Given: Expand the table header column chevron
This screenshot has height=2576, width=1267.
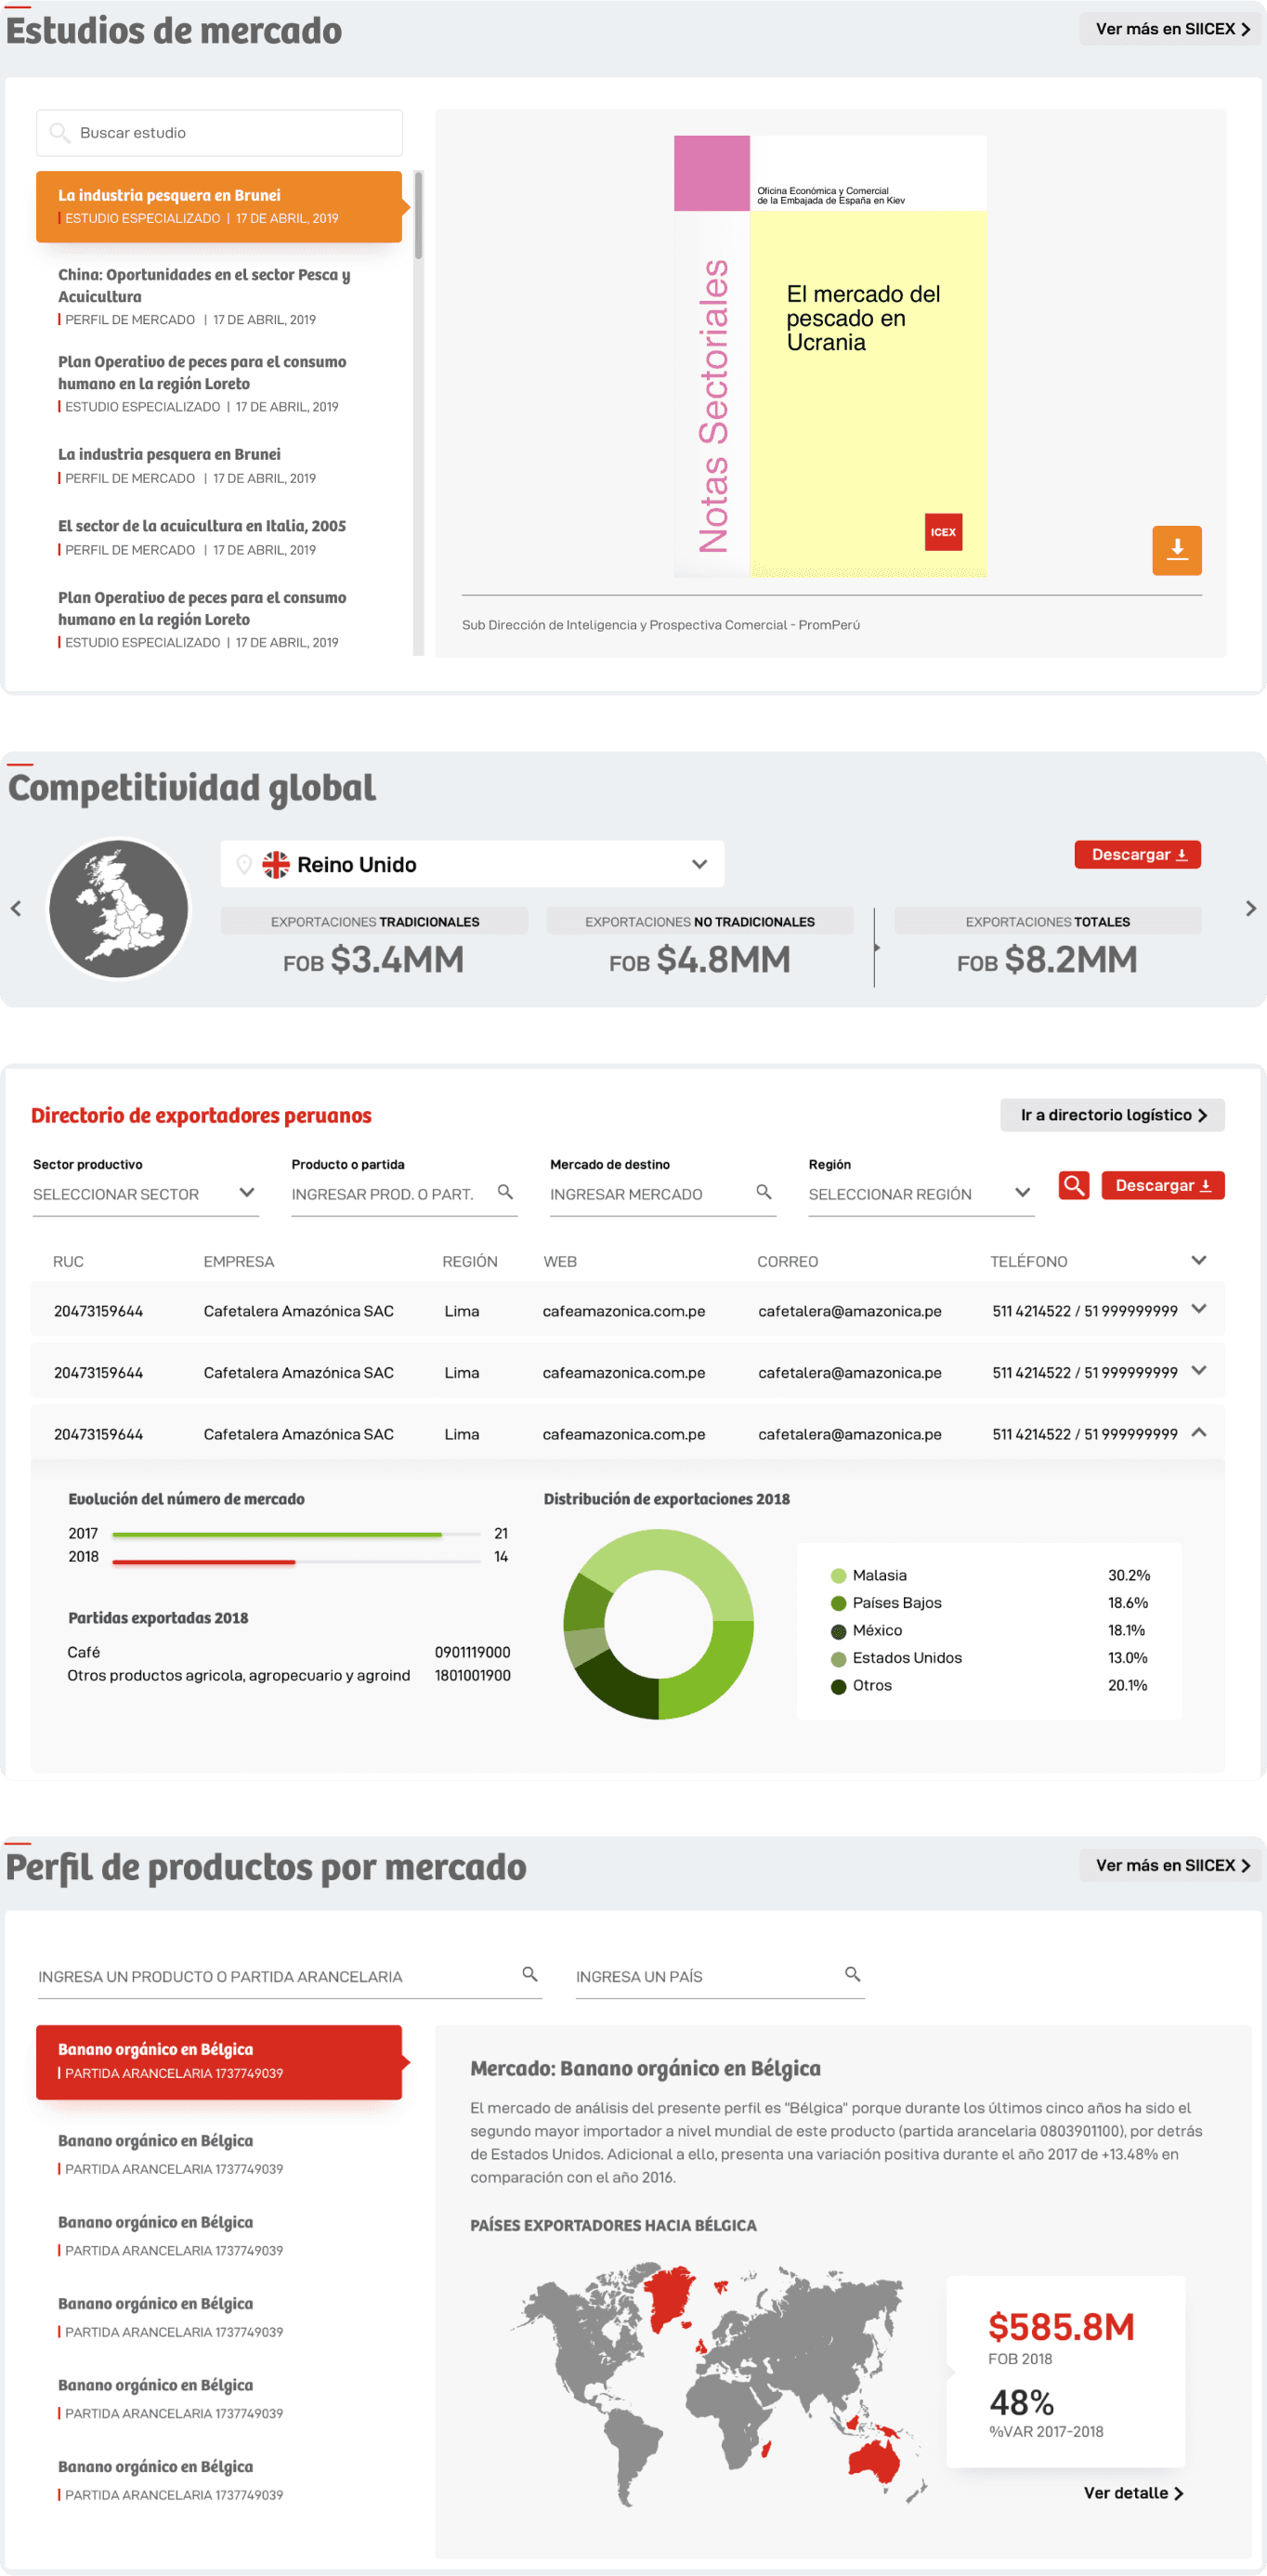Looking at the screenshot, I should tap(1198, 1260).
